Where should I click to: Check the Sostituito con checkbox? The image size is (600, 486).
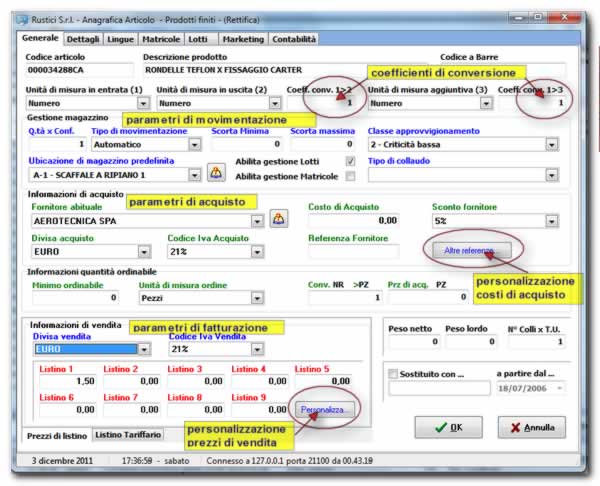pos(393,374)
